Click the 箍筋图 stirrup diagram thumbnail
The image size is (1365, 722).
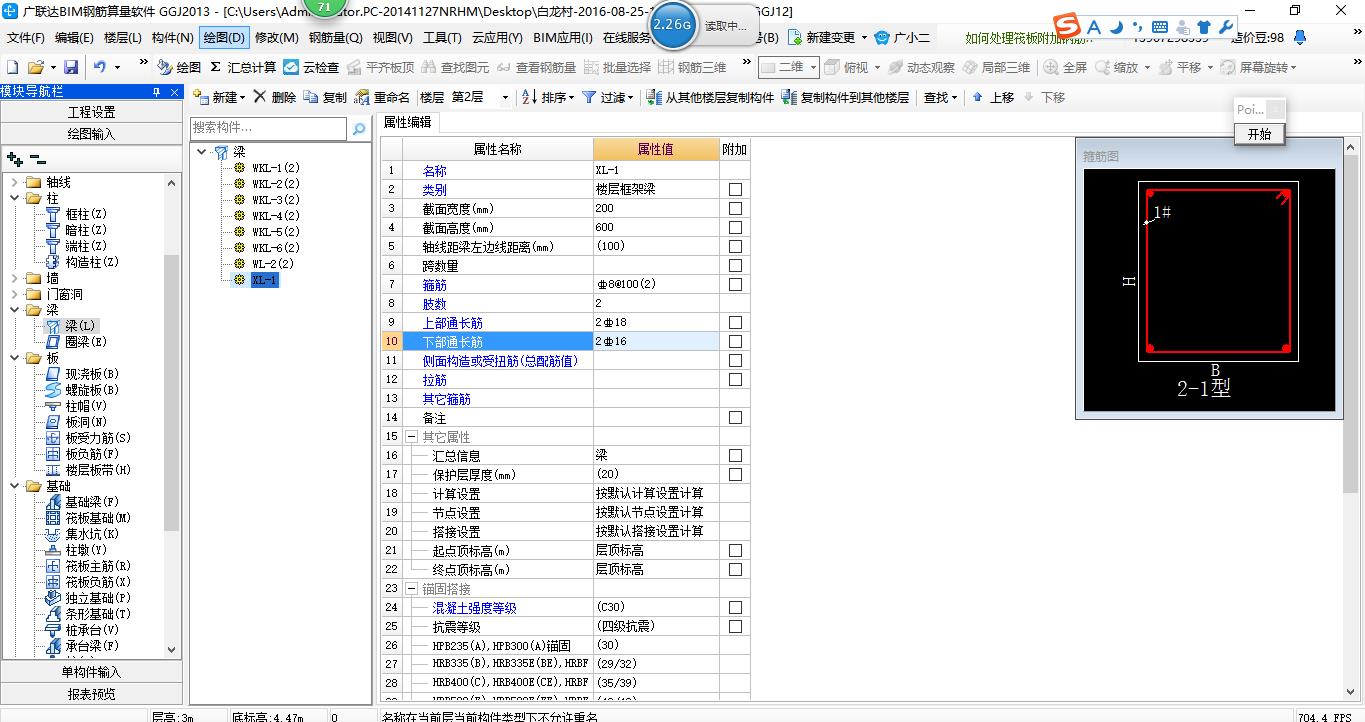click(1209, 290)
